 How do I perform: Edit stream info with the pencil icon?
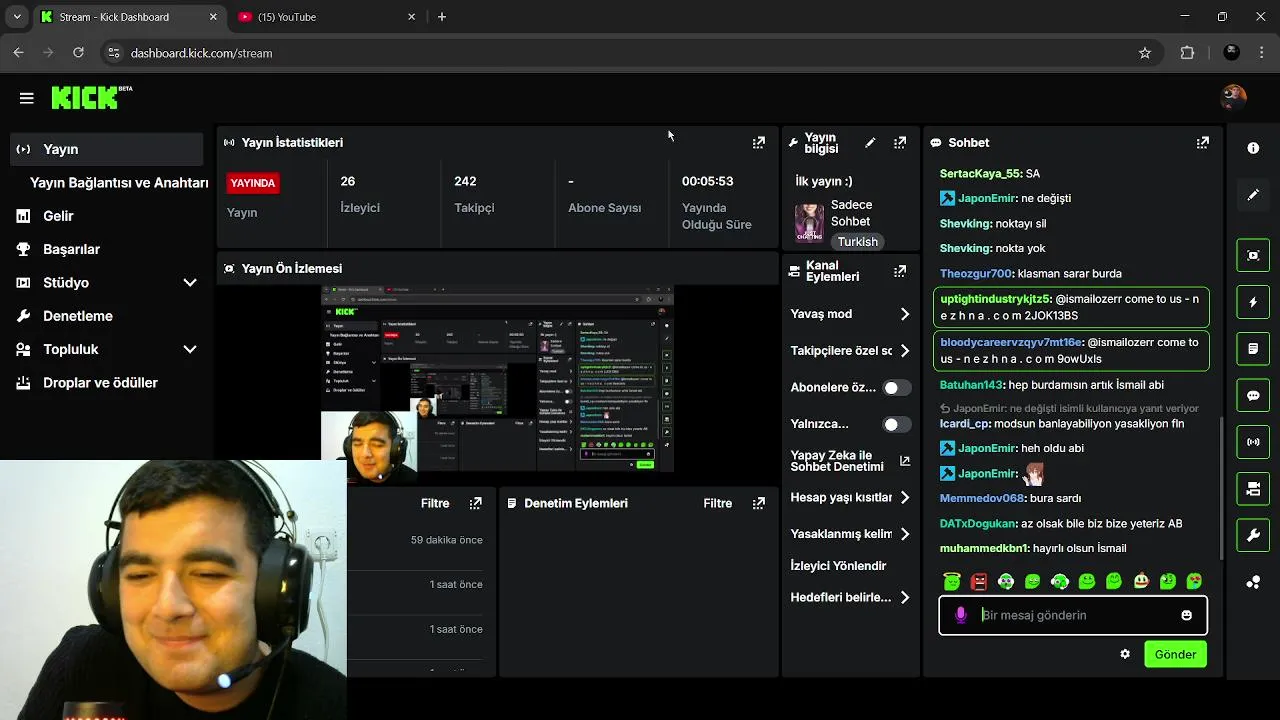[x=870, y=143]
